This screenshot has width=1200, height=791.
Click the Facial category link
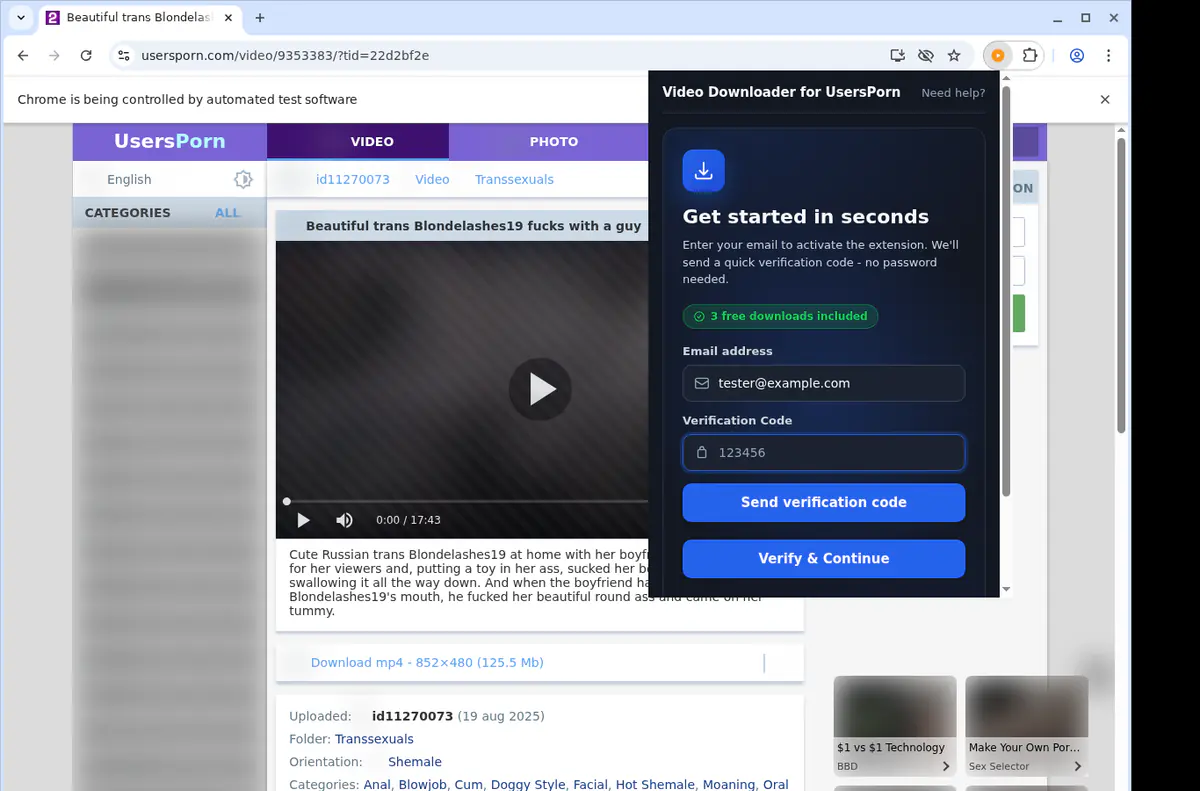click(x=590, y=785)
